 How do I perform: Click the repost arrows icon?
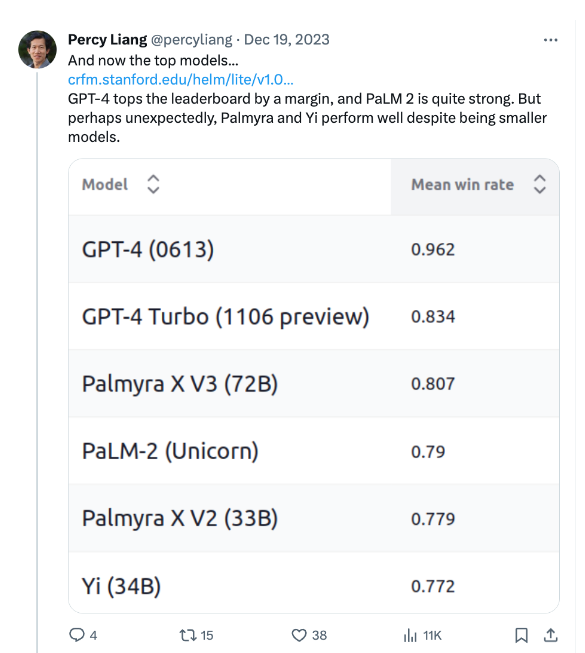point(188,636)
